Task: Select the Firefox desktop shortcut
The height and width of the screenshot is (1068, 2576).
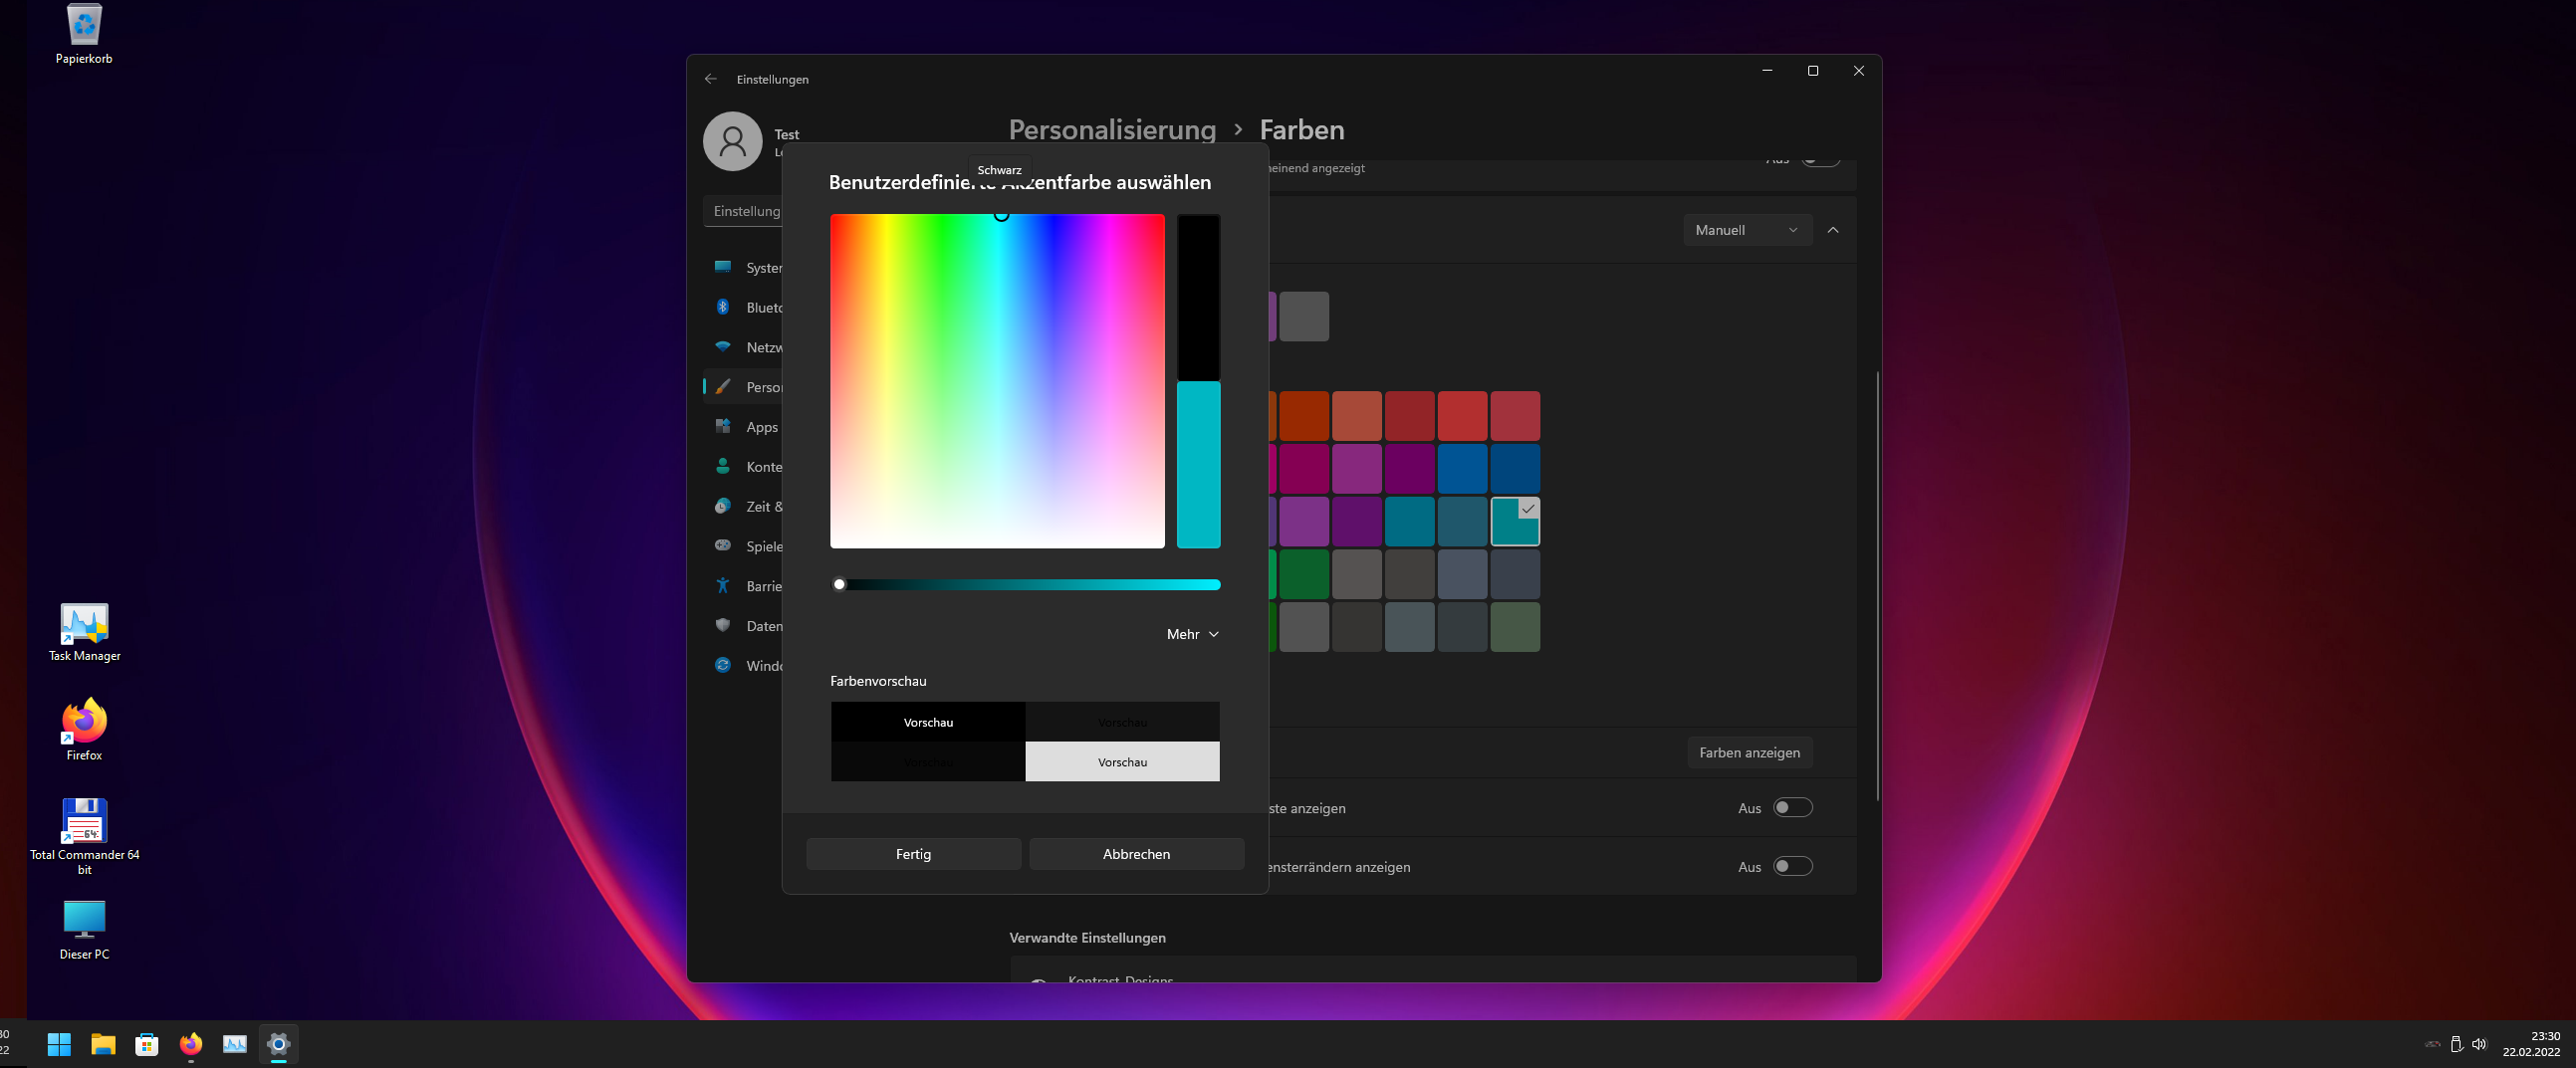Action: pos(85,730)
